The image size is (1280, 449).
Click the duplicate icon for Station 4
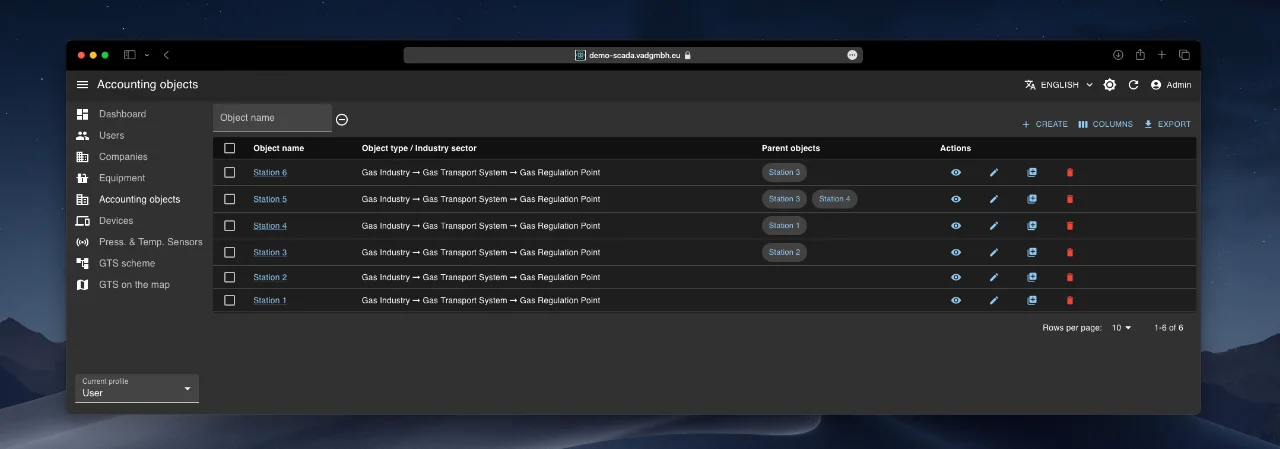click(1032, 226)
